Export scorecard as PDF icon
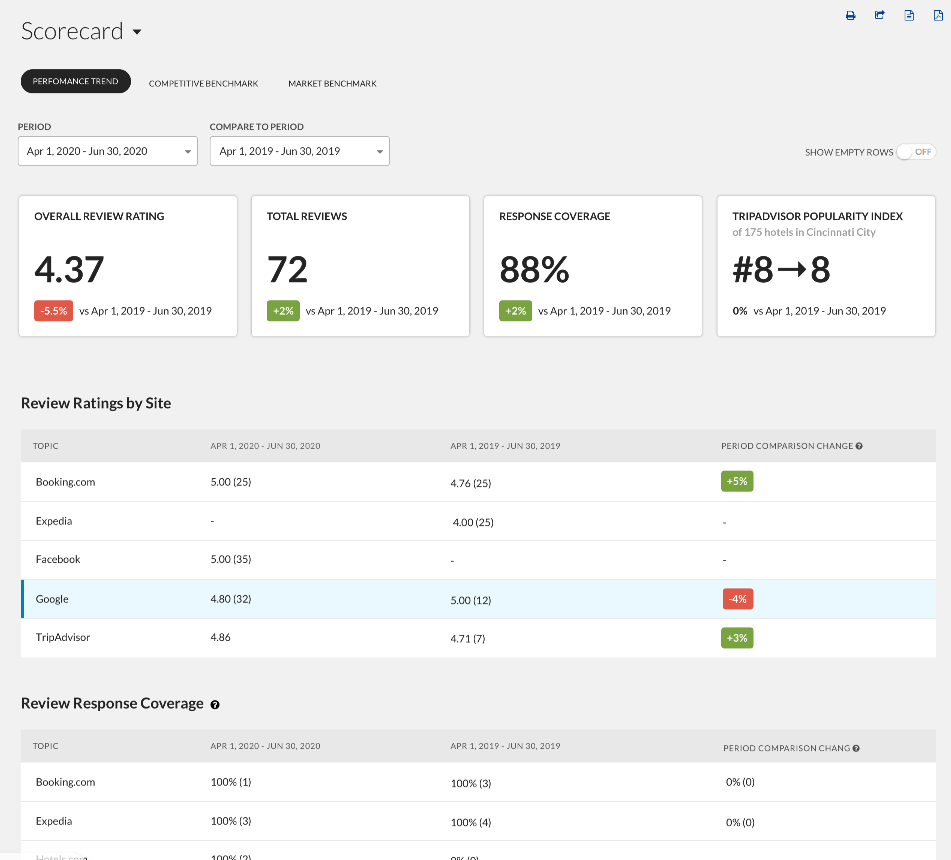Viewport: 951px width, 860px height. (x=938, y=15)
